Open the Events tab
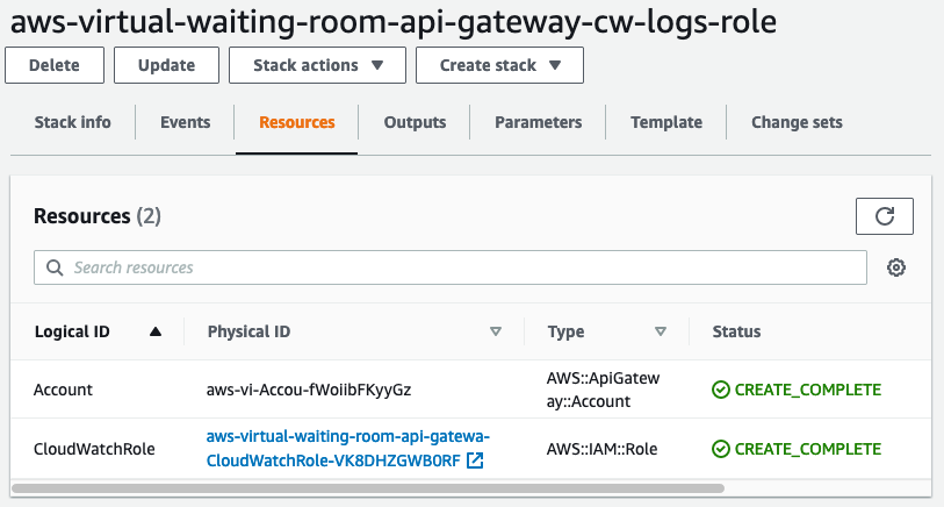The height and width of the screenshot is (508, 945). coord(185,123)
